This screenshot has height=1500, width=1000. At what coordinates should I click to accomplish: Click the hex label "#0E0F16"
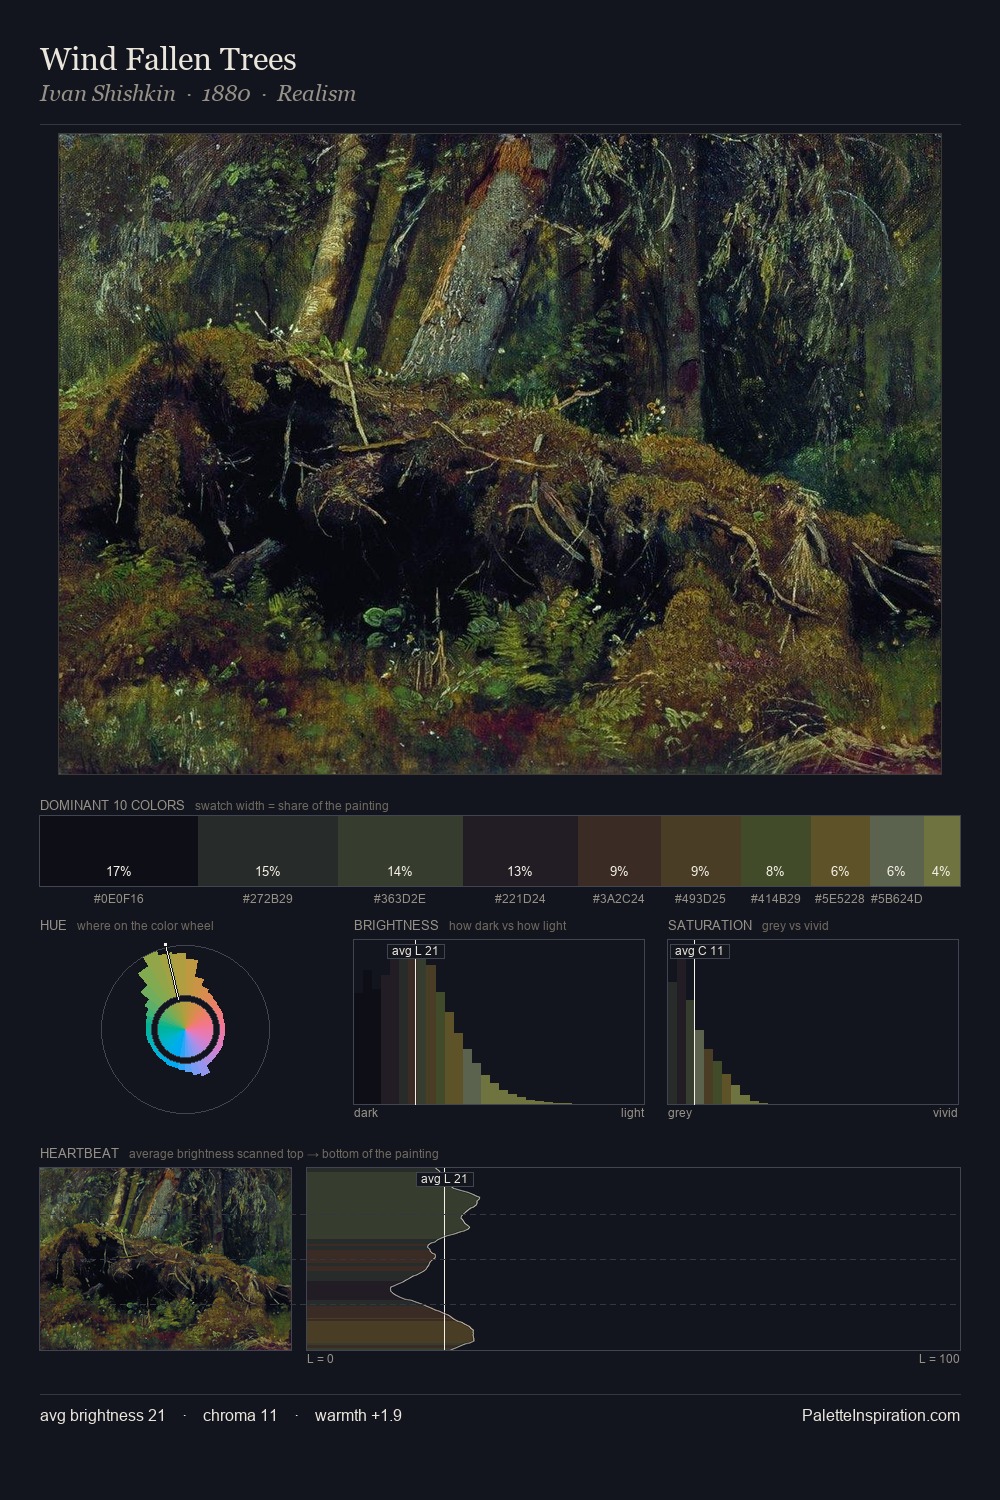tap(119, 898)
